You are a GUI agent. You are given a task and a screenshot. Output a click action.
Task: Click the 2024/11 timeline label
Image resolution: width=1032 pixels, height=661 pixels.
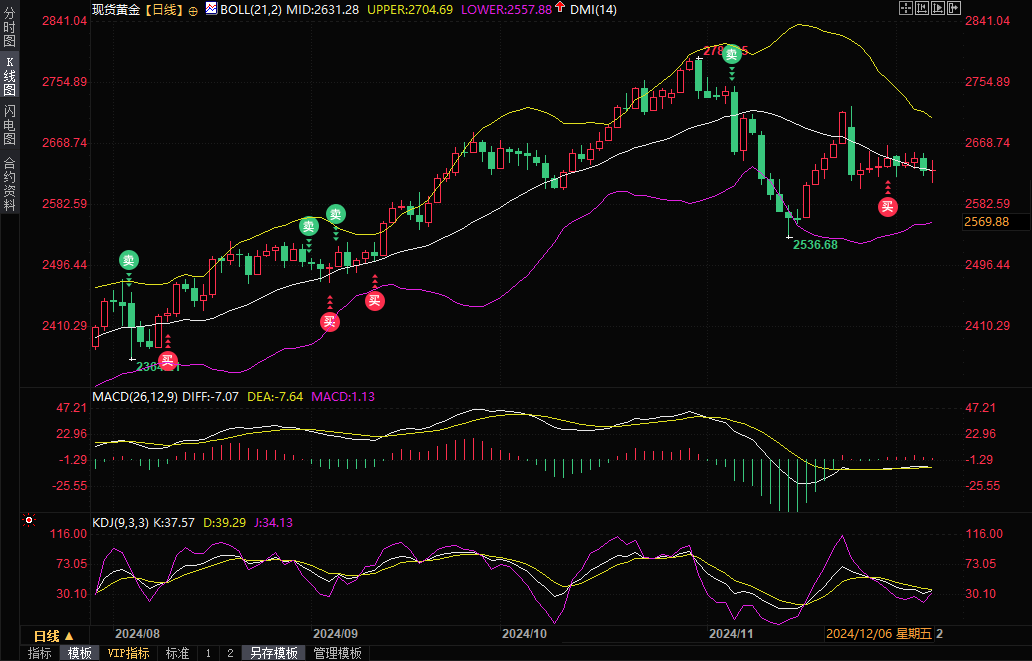pos(731,633)
